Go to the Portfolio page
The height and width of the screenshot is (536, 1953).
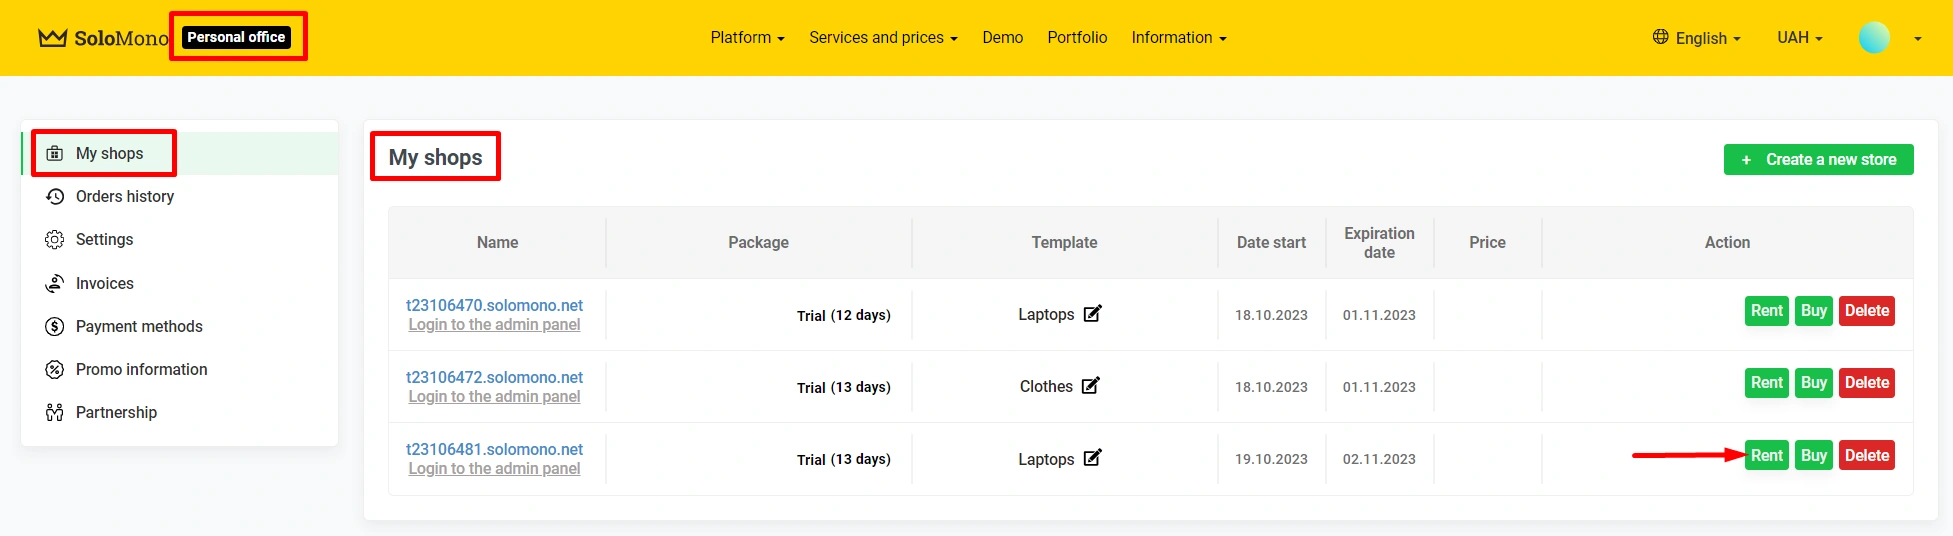(x=1077, y=38)
